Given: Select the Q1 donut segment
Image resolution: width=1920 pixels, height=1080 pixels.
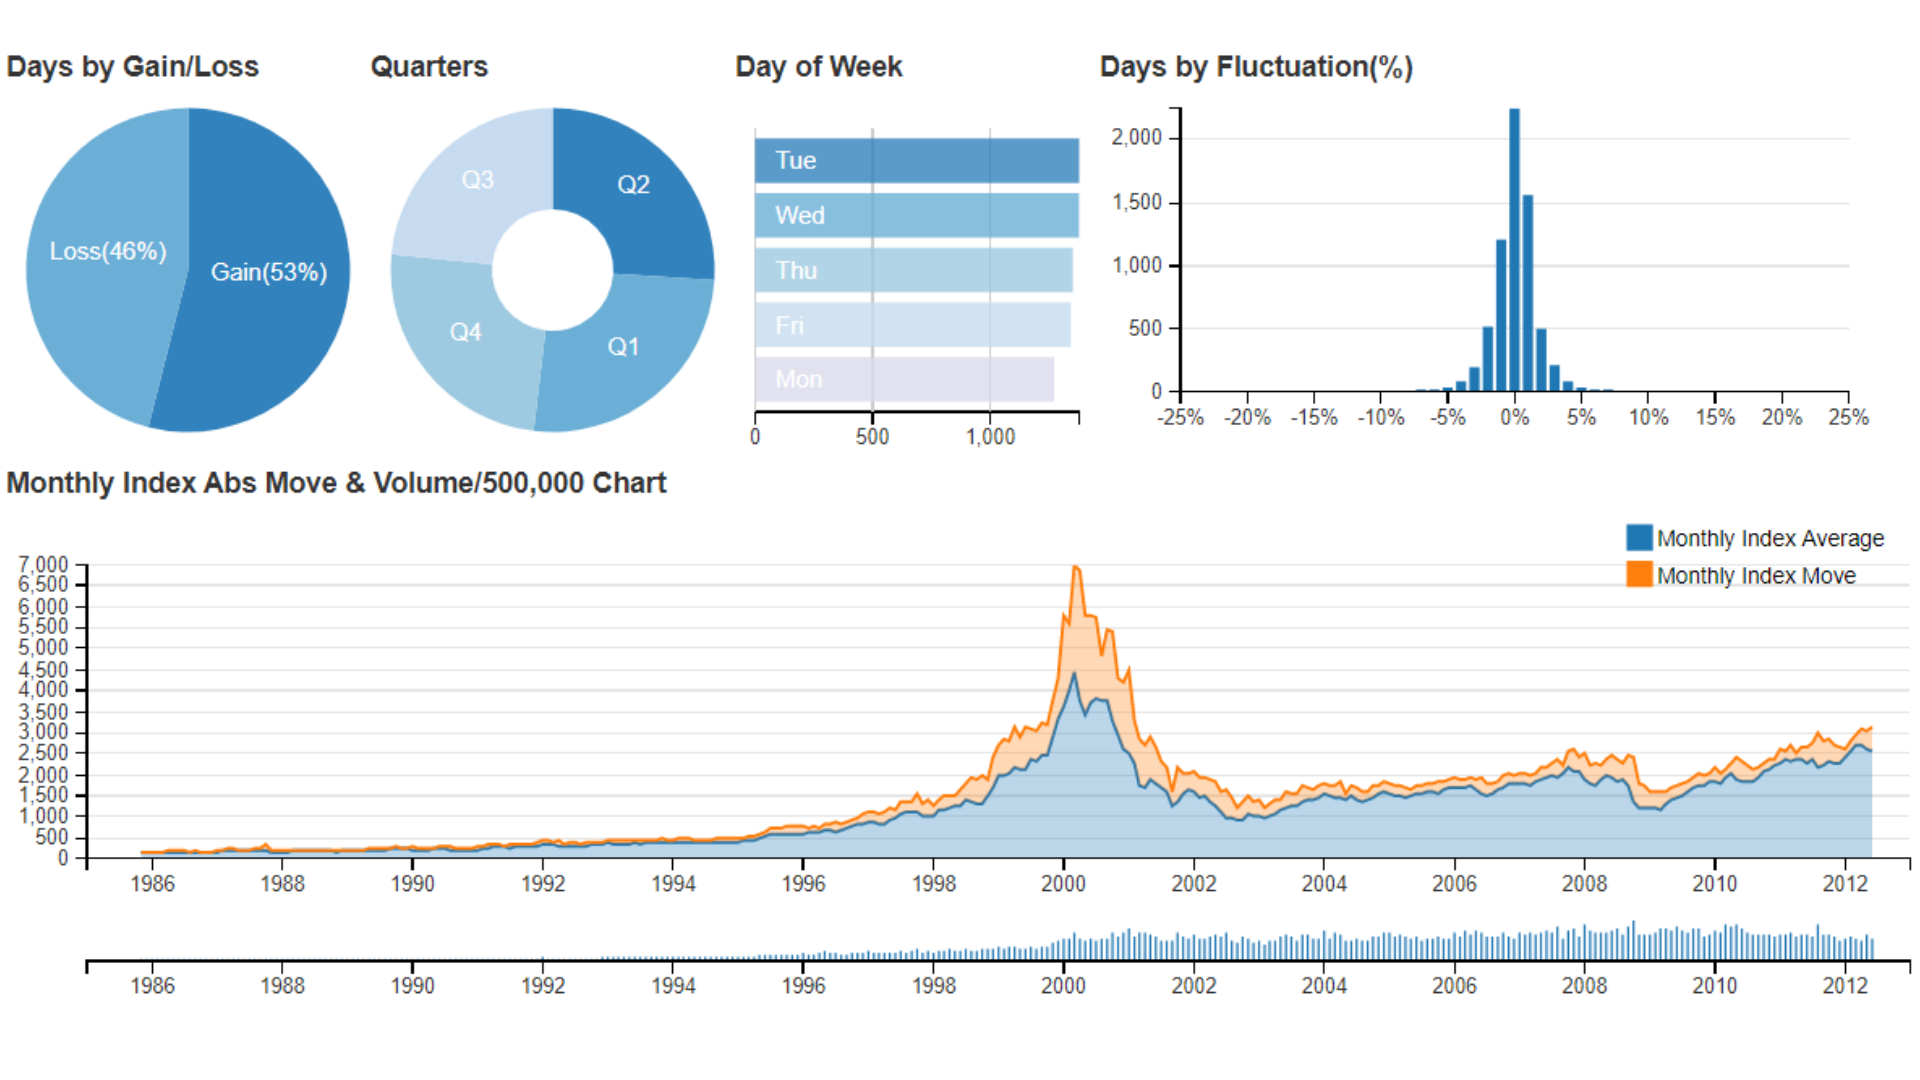Looking at the screenshot, I should (x=622, y=347).
